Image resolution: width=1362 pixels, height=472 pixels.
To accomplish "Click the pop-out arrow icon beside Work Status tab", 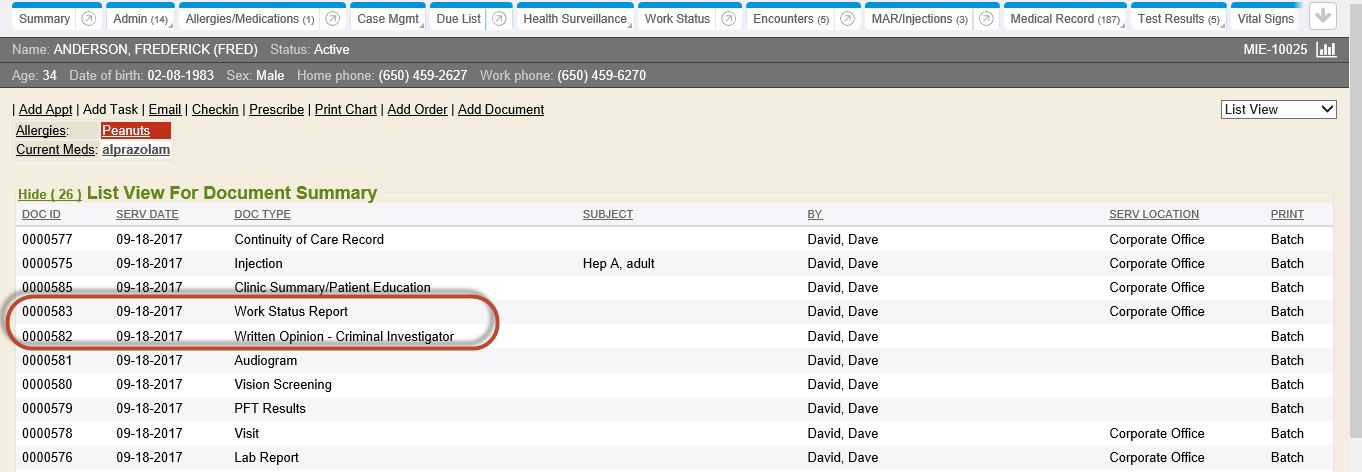I will click(729, 19).
